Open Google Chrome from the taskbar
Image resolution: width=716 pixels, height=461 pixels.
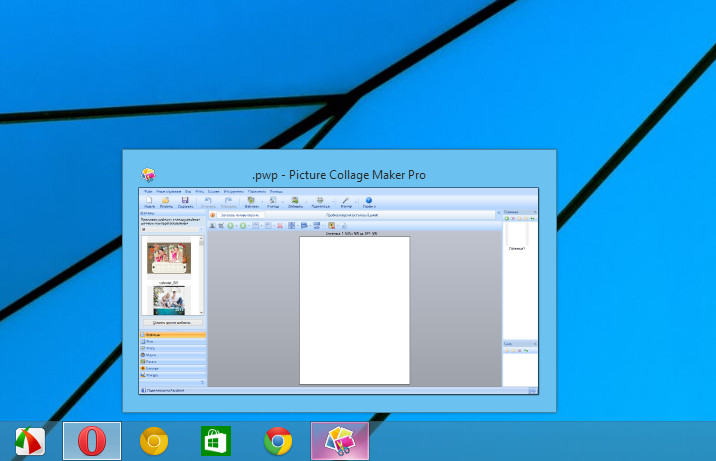click(278, 441)
